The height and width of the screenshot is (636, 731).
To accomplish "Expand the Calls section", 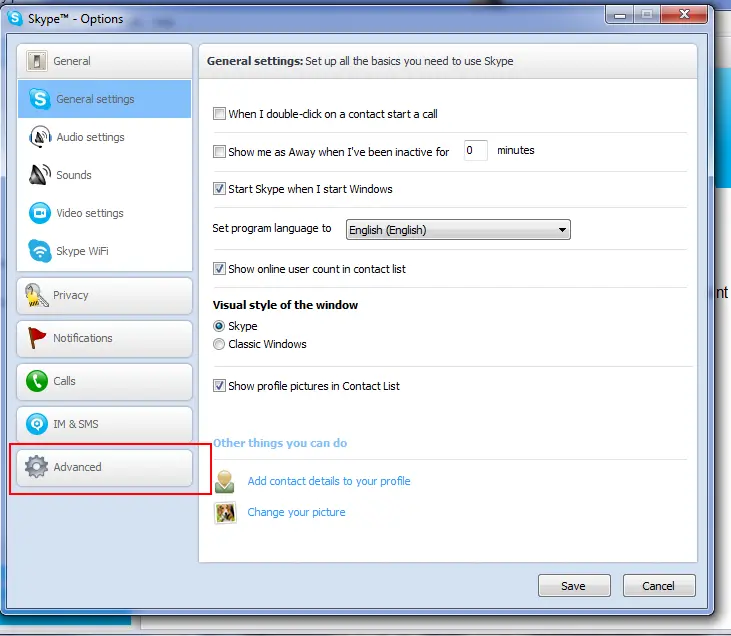I will pos(104,381).
